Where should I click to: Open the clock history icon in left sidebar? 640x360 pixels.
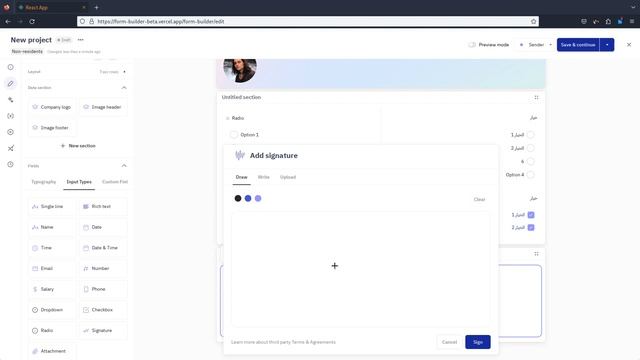11,164
